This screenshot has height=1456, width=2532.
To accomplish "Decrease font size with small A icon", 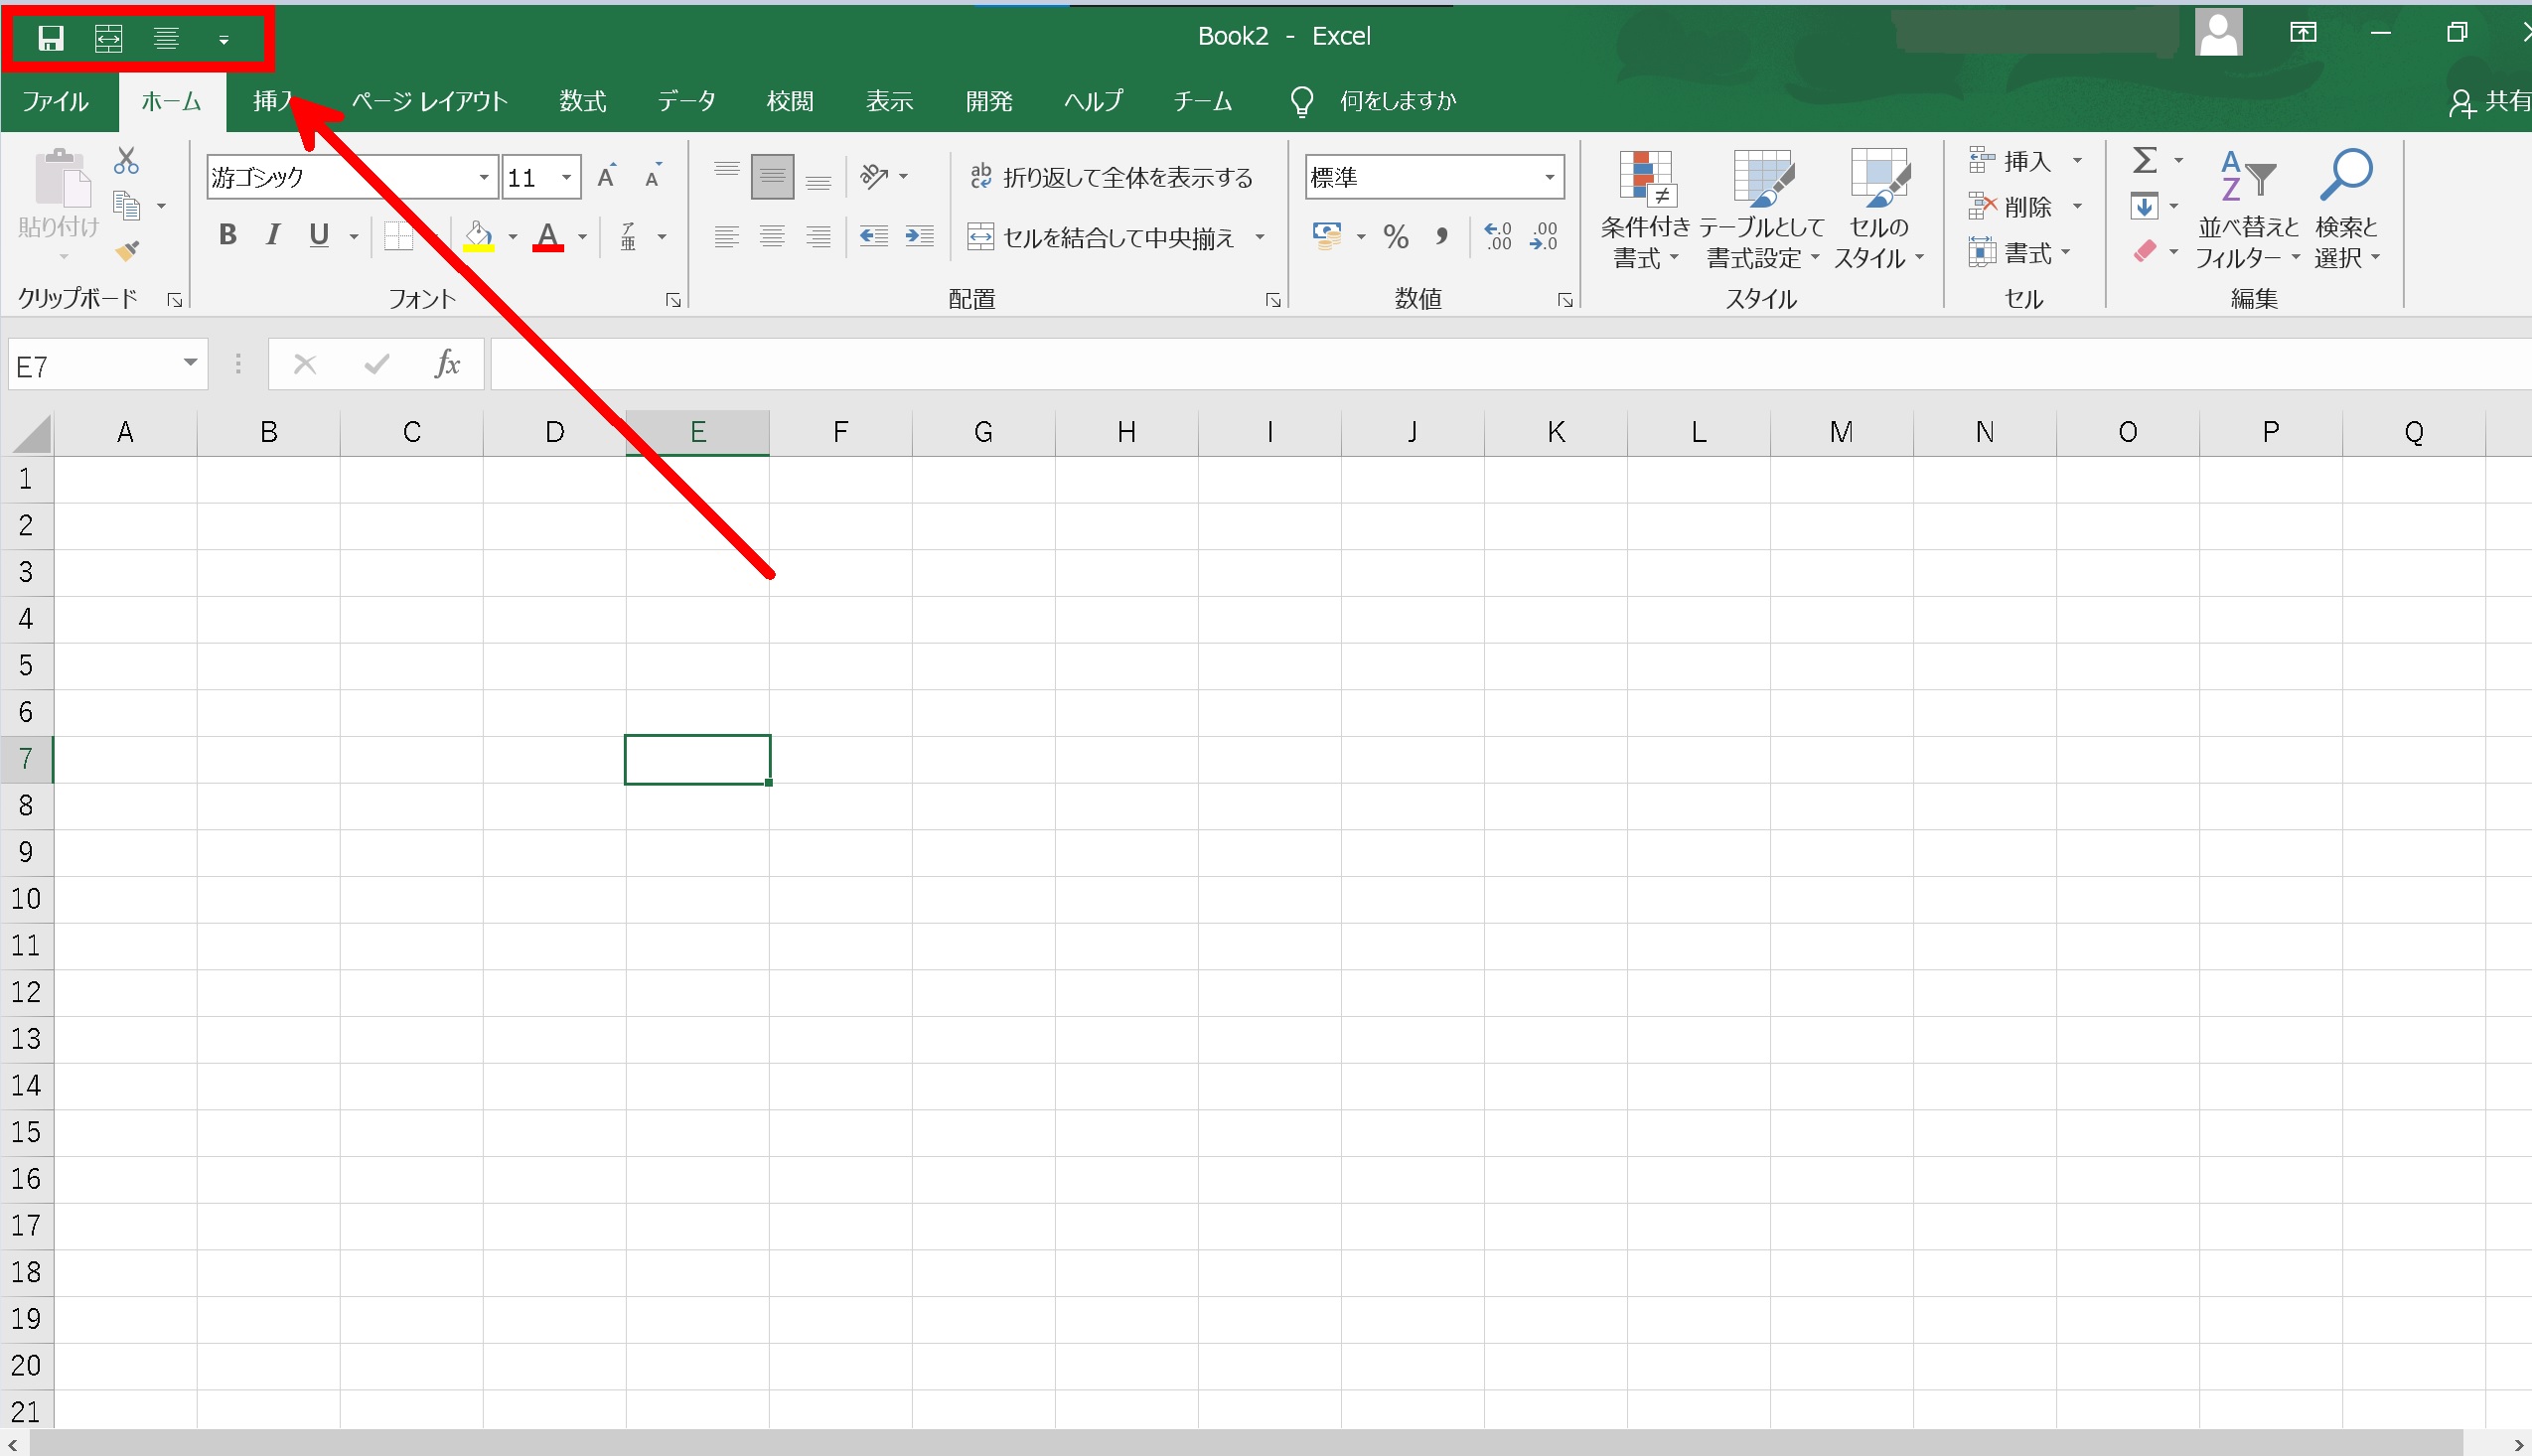I will pos(653,177).
